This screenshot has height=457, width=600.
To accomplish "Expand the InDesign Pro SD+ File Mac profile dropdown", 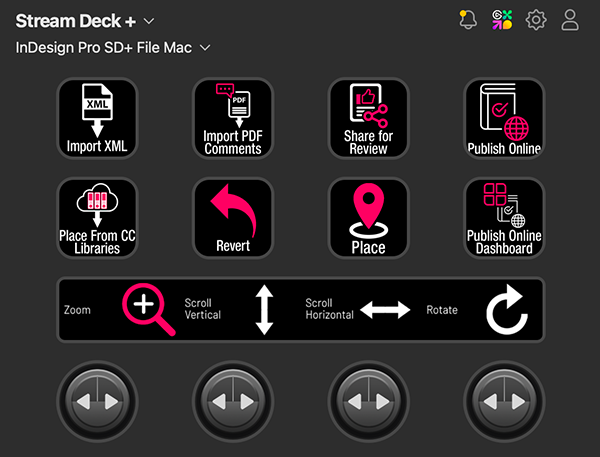I will click(113, 48).
